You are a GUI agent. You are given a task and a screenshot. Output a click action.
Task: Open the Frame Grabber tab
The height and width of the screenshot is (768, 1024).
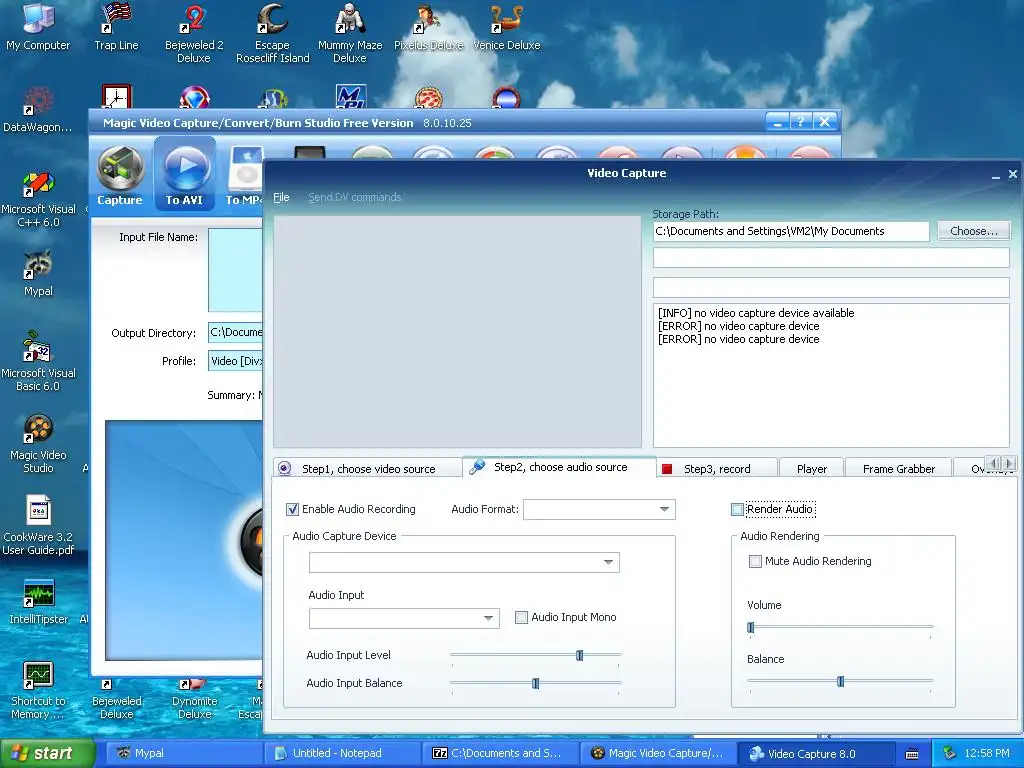899,468
